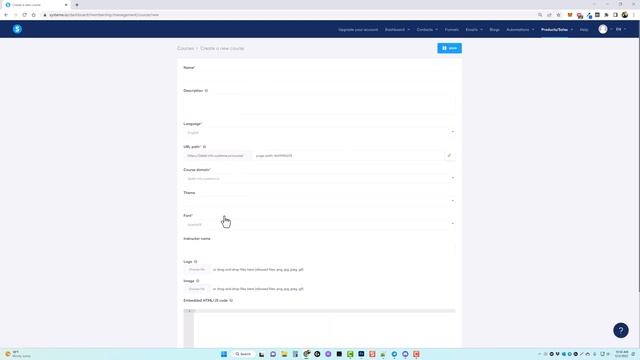Click the info icon beside Logo

pos(196,262)
